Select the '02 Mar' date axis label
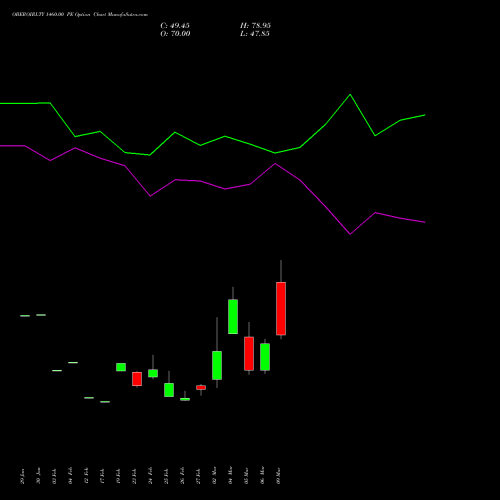The width and height of the screenshot is (500, 500). tap(214, 475)
